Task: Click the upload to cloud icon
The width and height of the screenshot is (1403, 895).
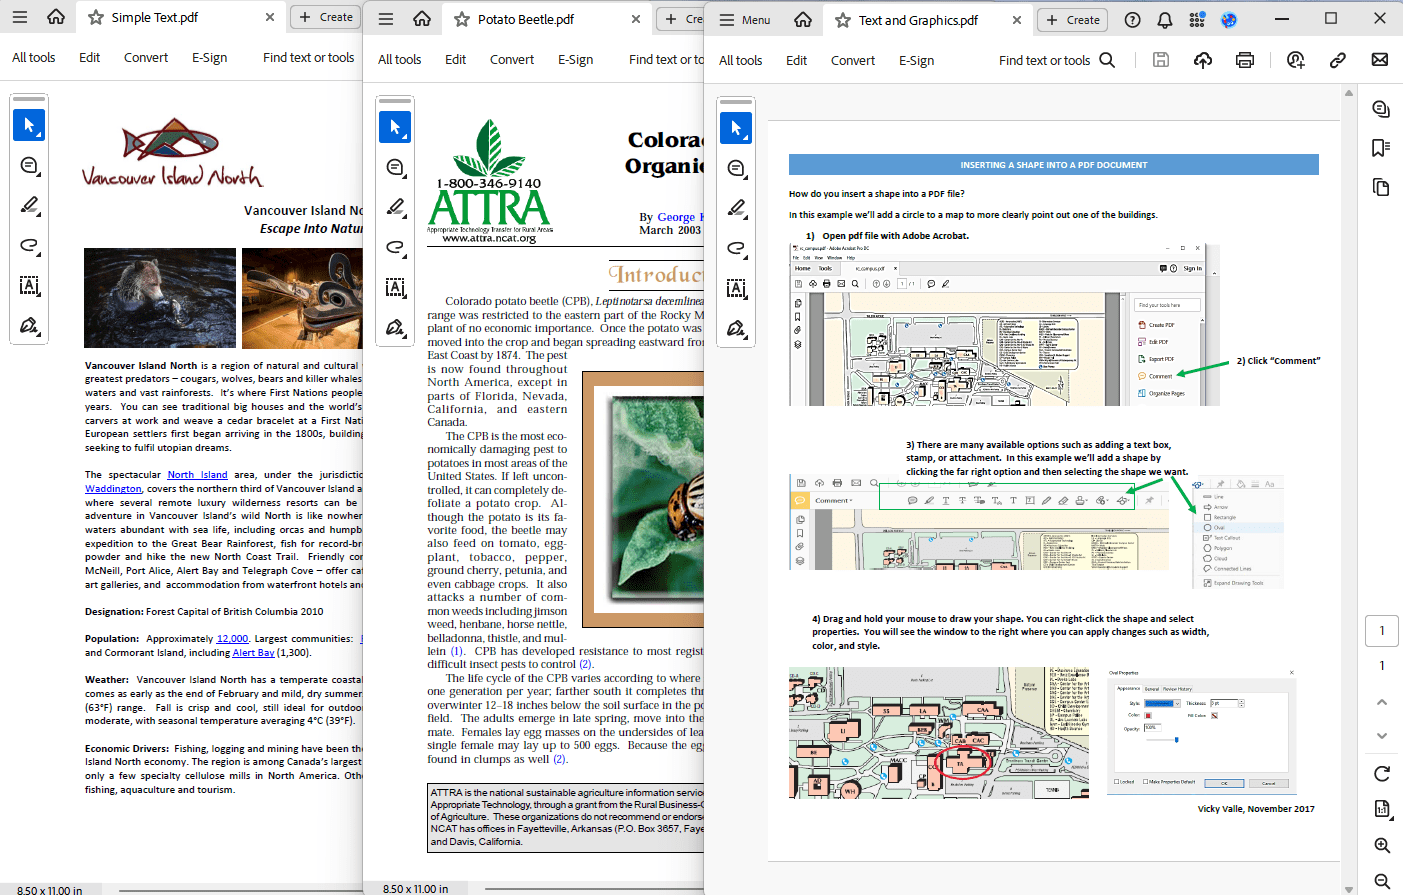Action: 1203,60
